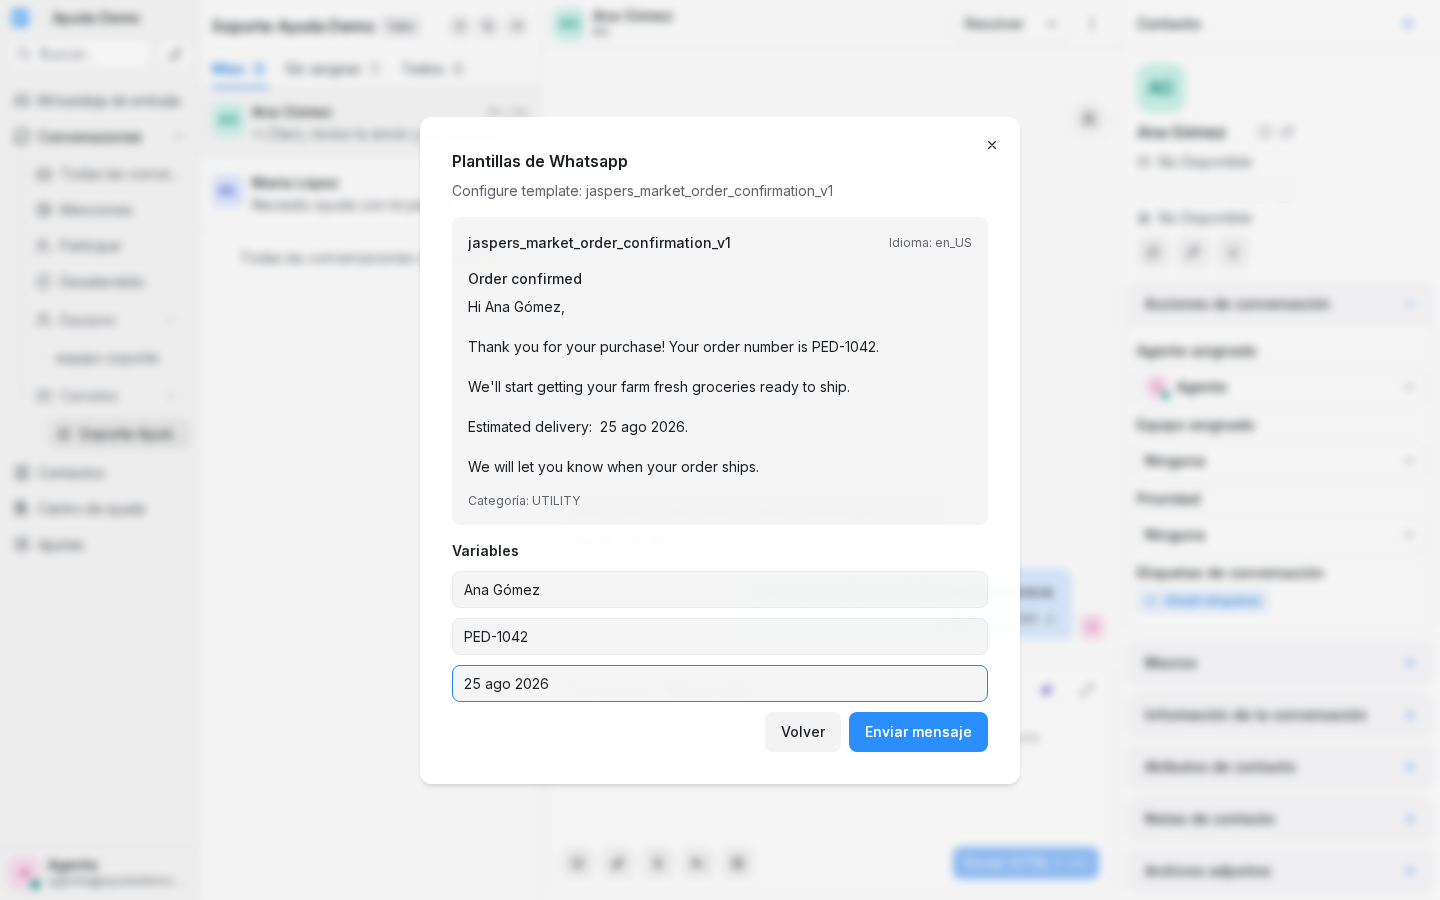Image resolution: width=1440 pixels, height=900 pixels.
Task: Edit the PED-1042 variable field
Action: click(720, 637)
